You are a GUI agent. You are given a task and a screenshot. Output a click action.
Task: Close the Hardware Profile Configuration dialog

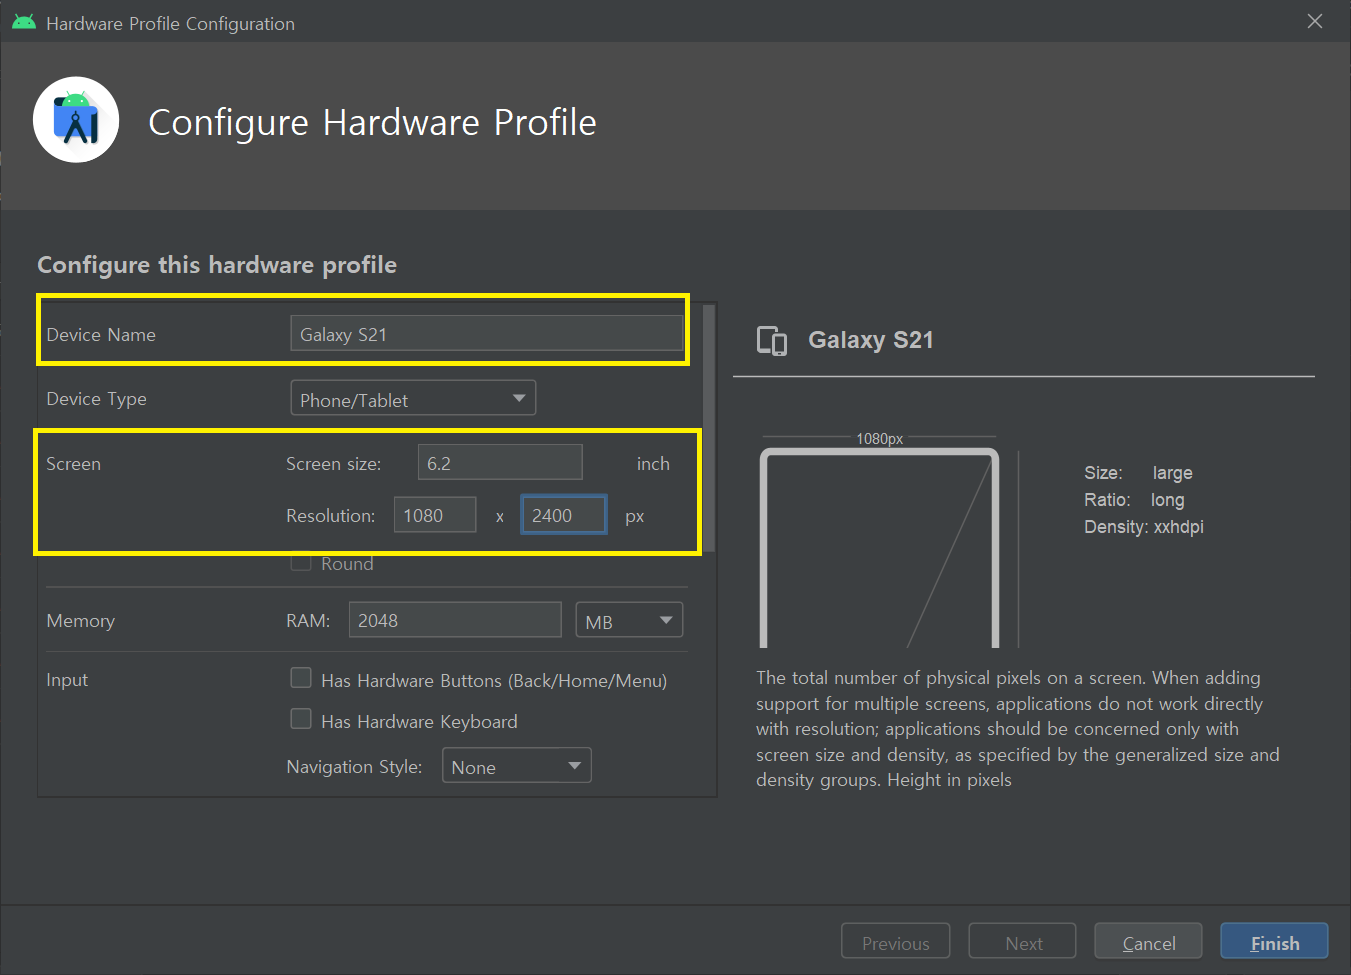pyautogui.click(x=1315, y=22)
